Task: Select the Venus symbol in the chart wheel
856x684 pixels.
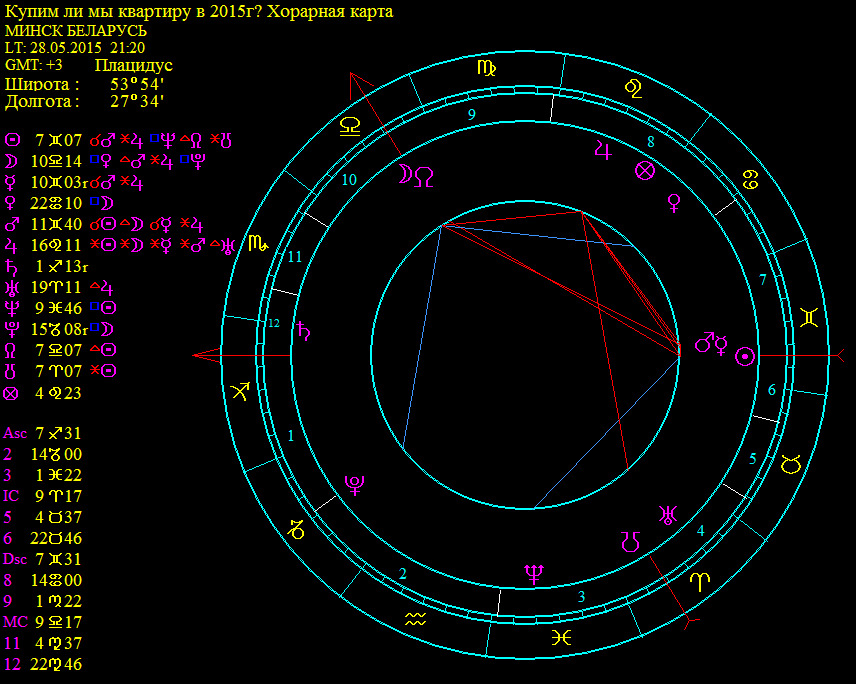Action: click(x=674, y=203)
